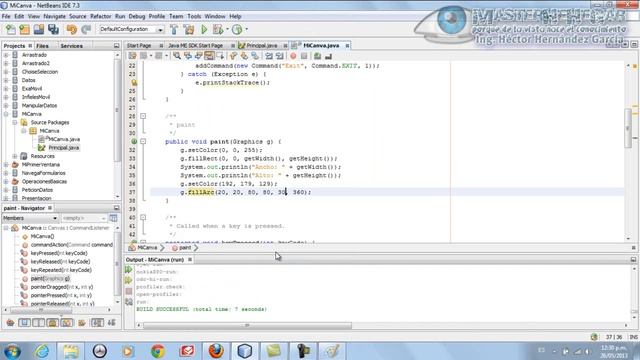The image size is (640, 360).
Task: Click the Open Project toolbar icon
Action: point(39,29)
